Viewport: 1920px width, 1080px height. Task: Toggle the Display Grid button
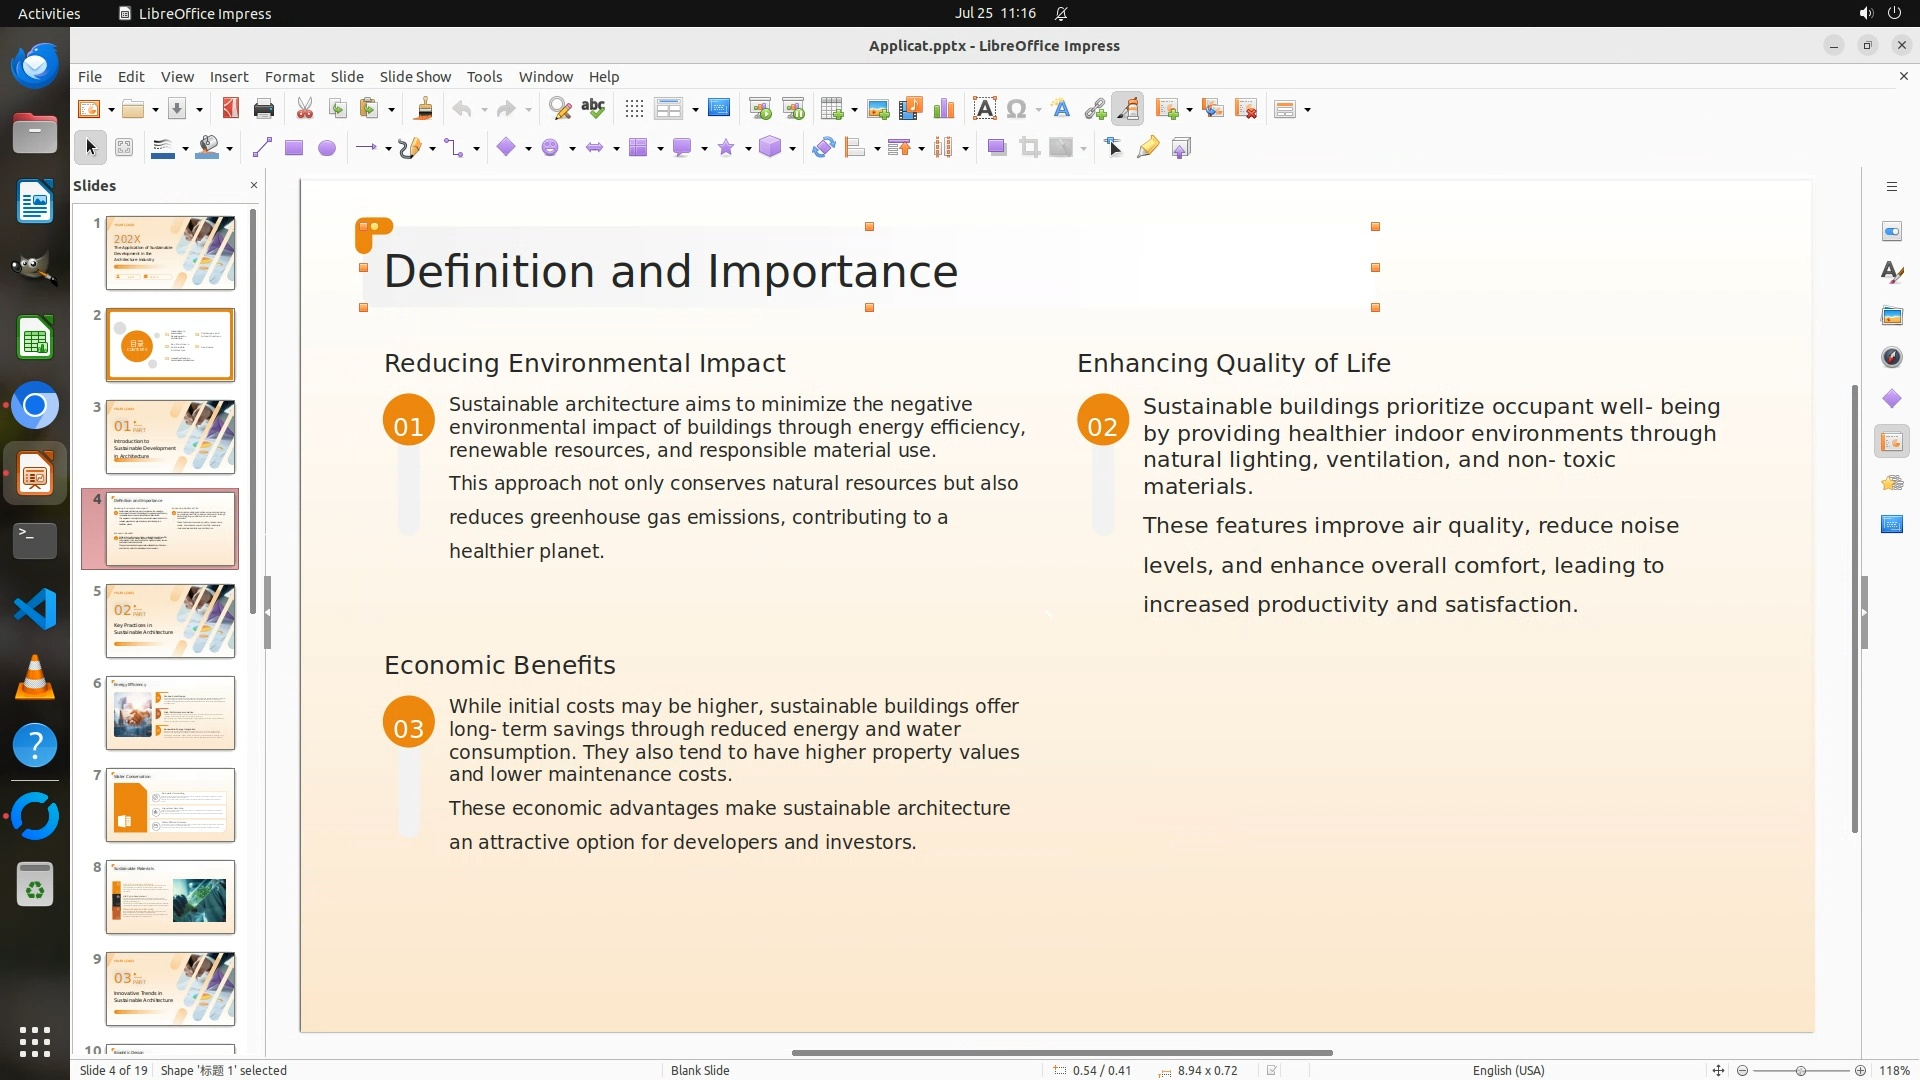point(633,109)
